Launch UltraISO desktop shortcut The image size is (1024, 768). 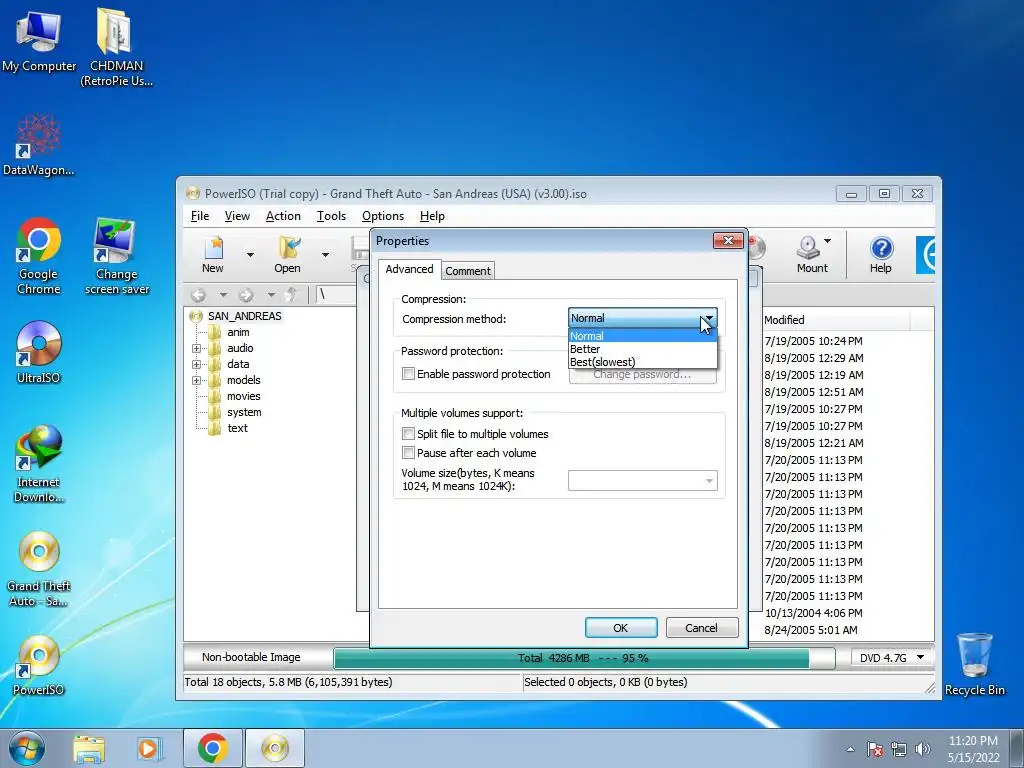pos(39,353)
